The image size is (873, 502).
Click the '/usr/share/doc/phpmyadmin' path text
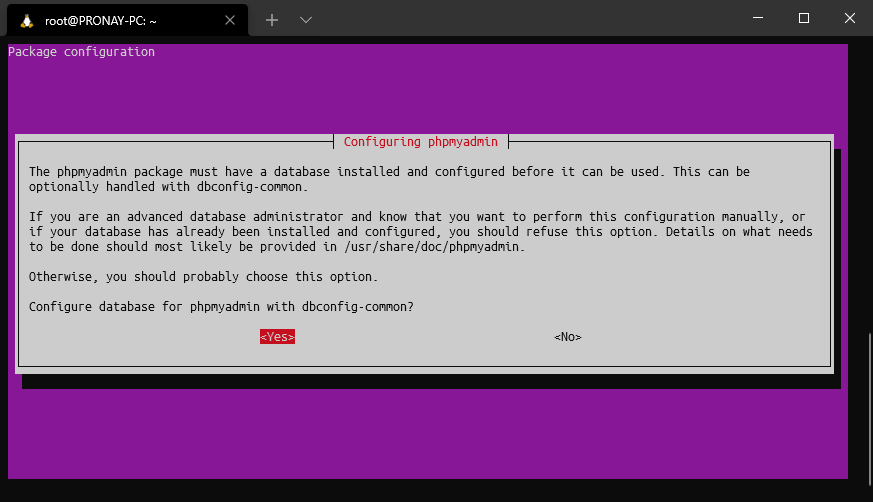[x=431, y=247]
